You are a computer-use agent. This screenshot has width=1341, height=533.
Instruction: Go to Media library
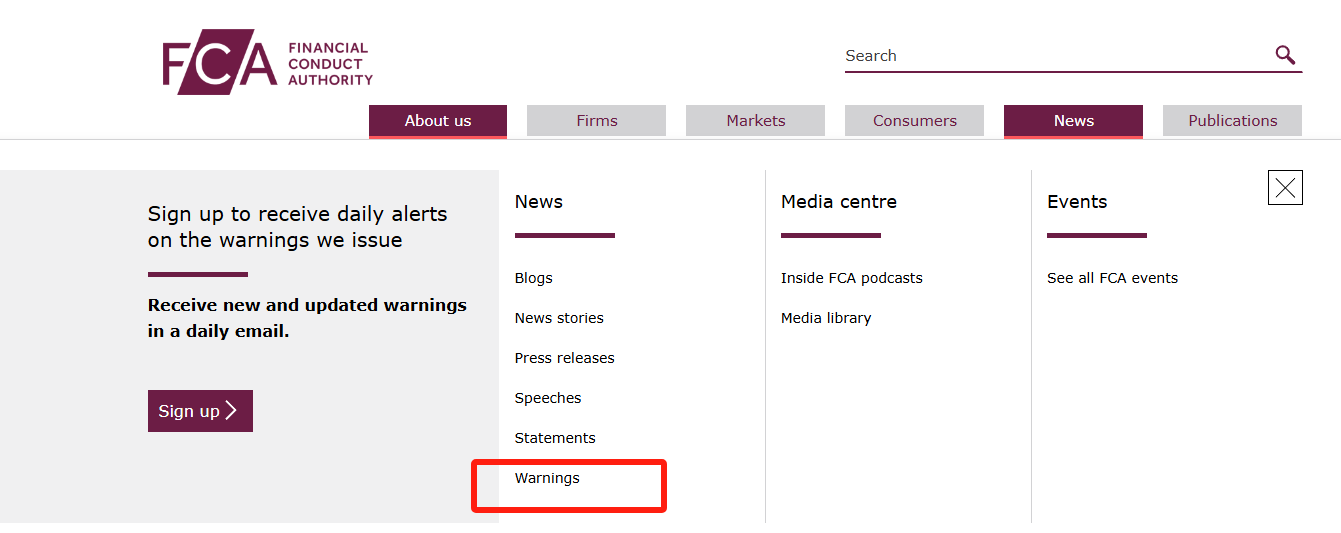826,318
